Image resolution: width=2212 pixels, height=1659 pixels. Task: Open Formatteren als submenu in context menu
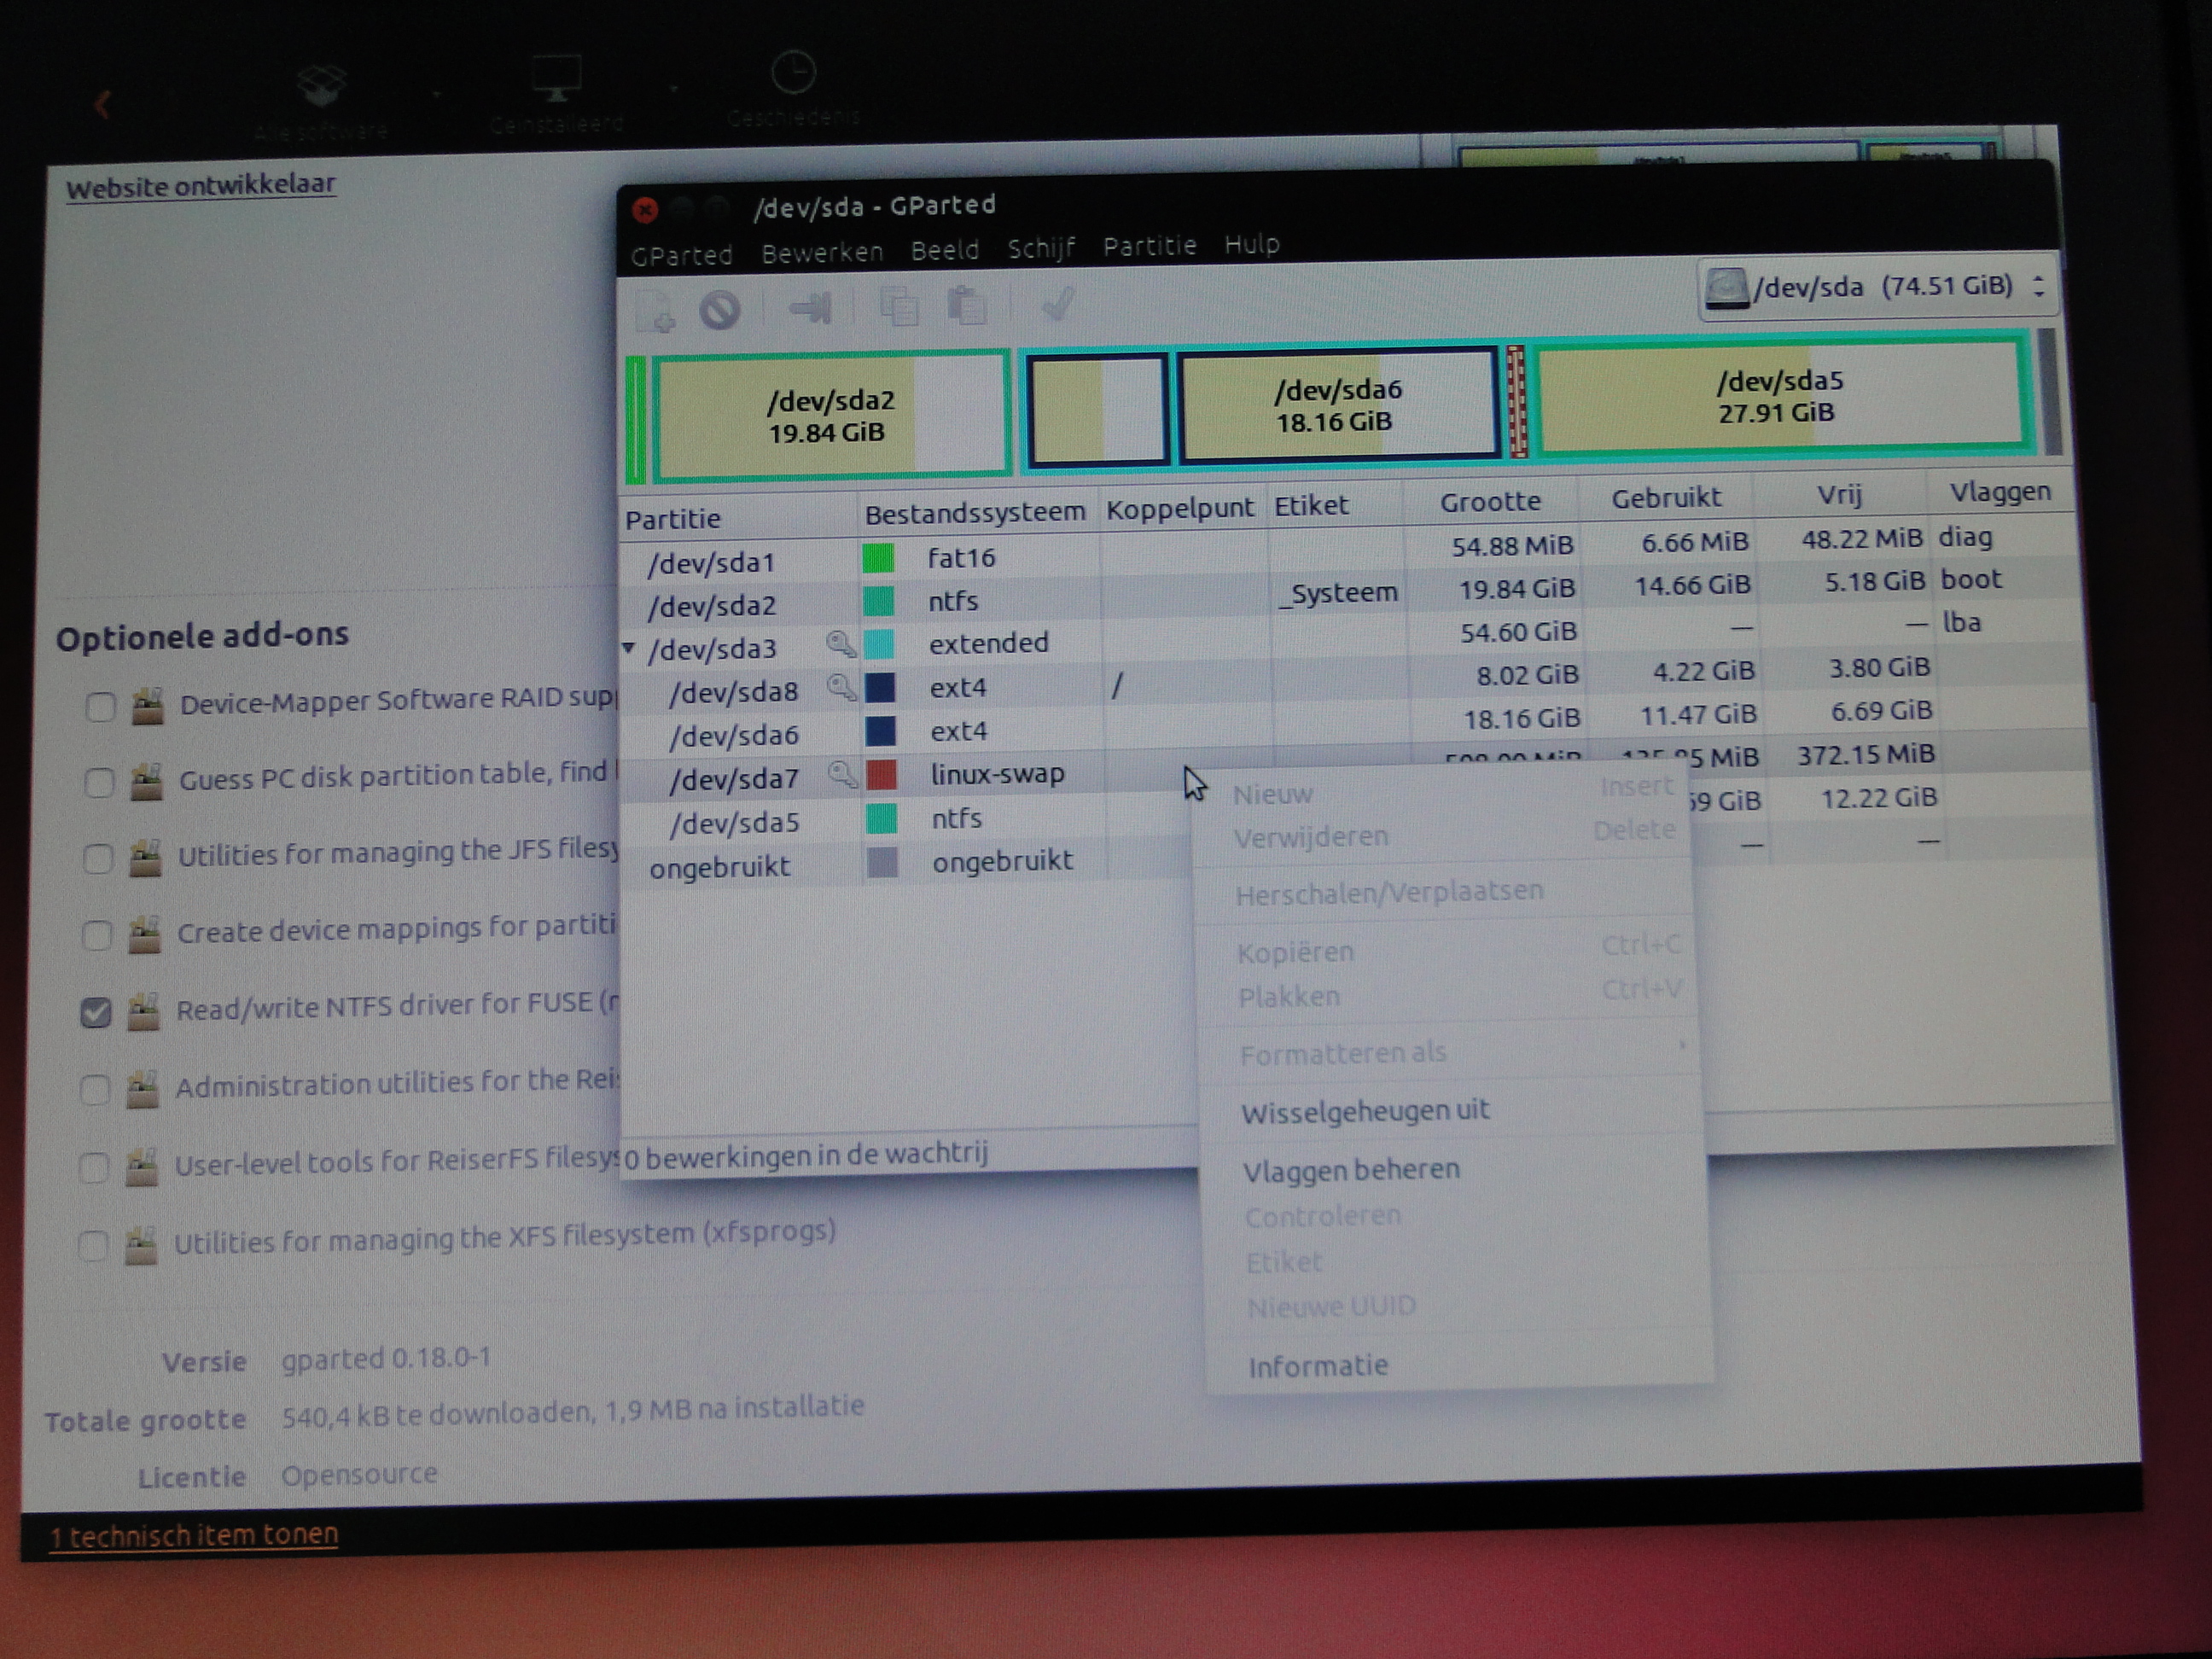click(1448, 1051)
